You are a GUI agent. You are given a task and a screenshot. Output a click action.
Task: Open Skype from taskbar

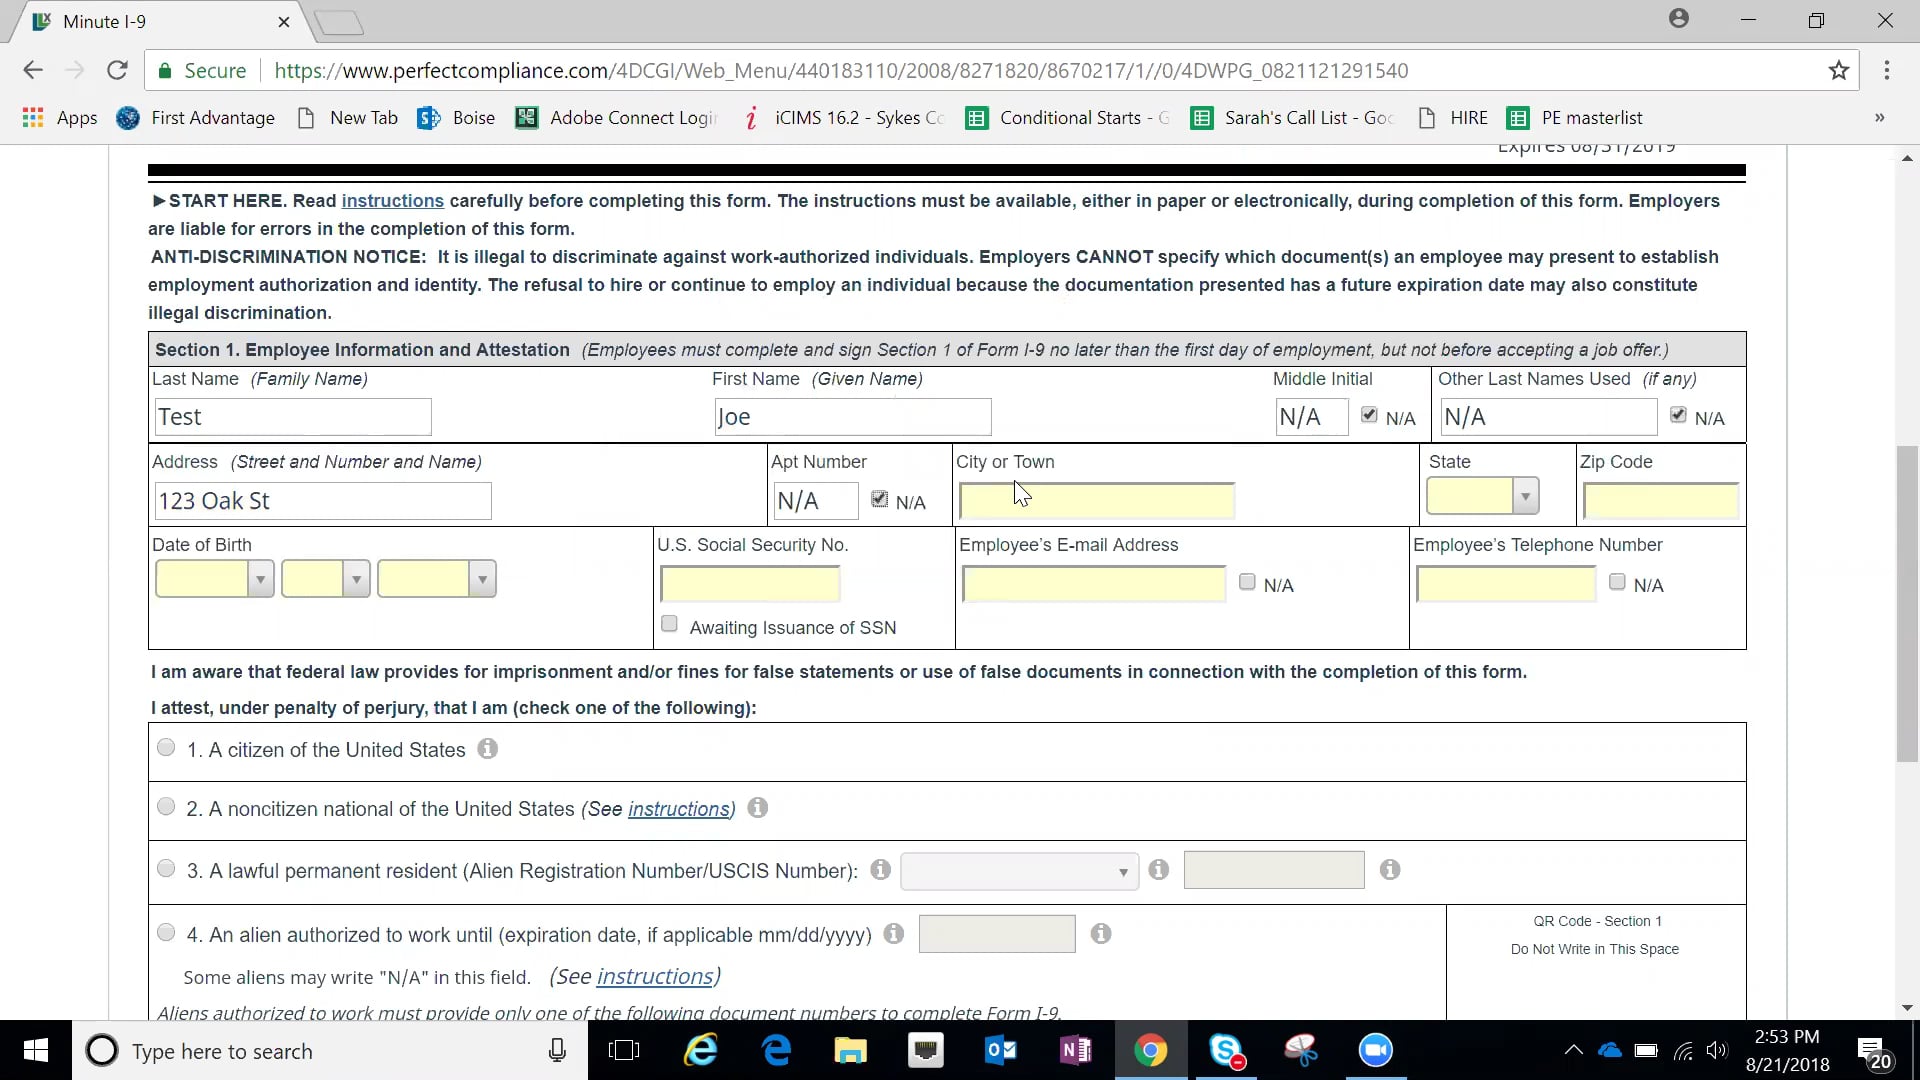click(1226, 1051)
